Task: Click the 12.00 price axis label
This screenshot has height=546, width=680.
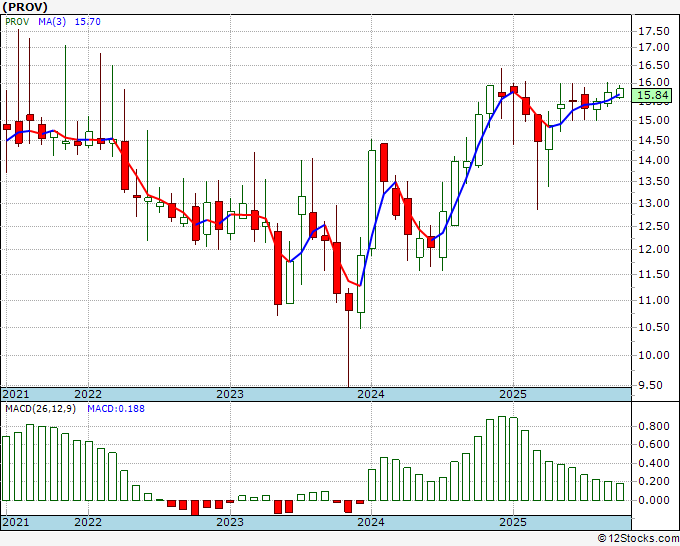Action: 654,249
